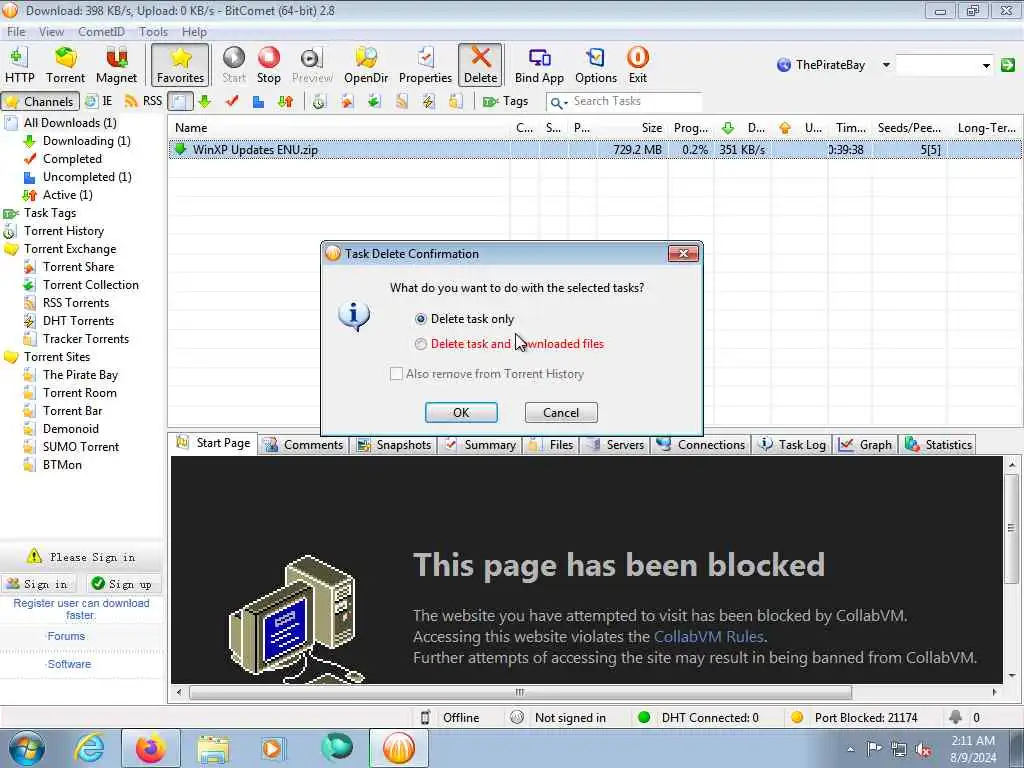Click green down-arrow downloading filter icon

[204, 101]
